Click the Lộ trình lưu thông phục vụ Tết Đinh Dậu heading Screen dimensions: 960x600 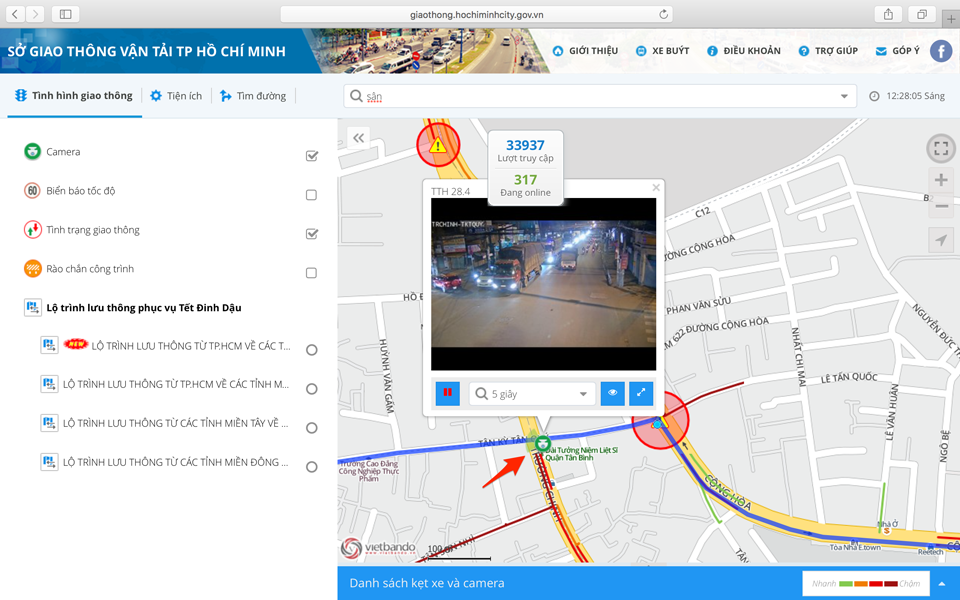click(x=144, y=307)
